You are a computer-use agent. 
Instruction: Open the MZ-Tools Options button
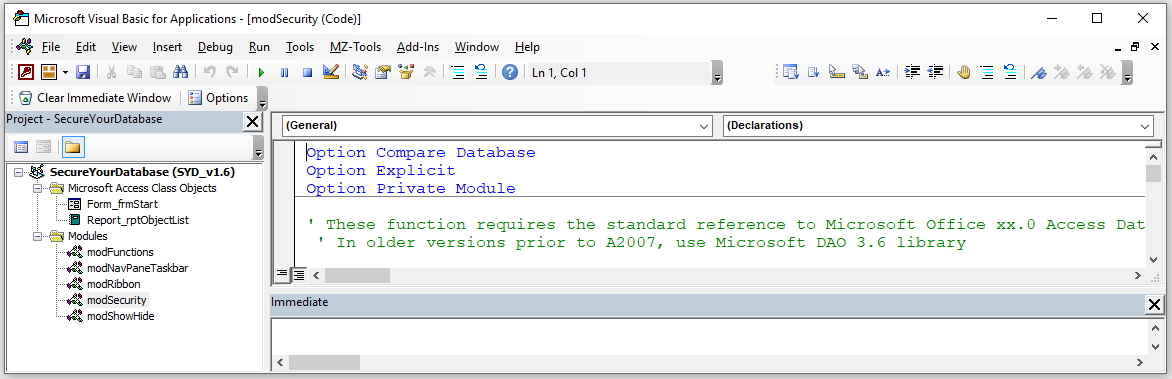coord(218,98)
